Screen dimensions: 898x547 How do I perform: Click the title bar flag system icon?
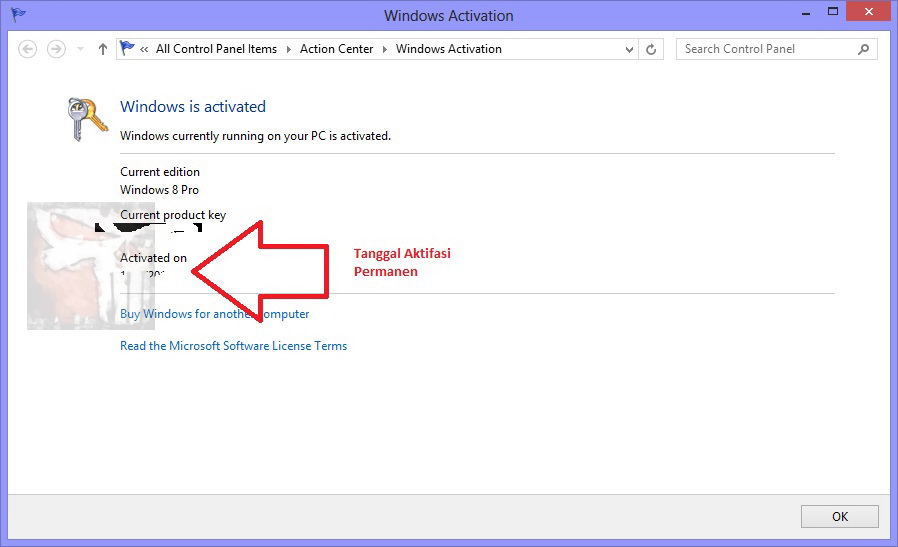tap(18, 14)
